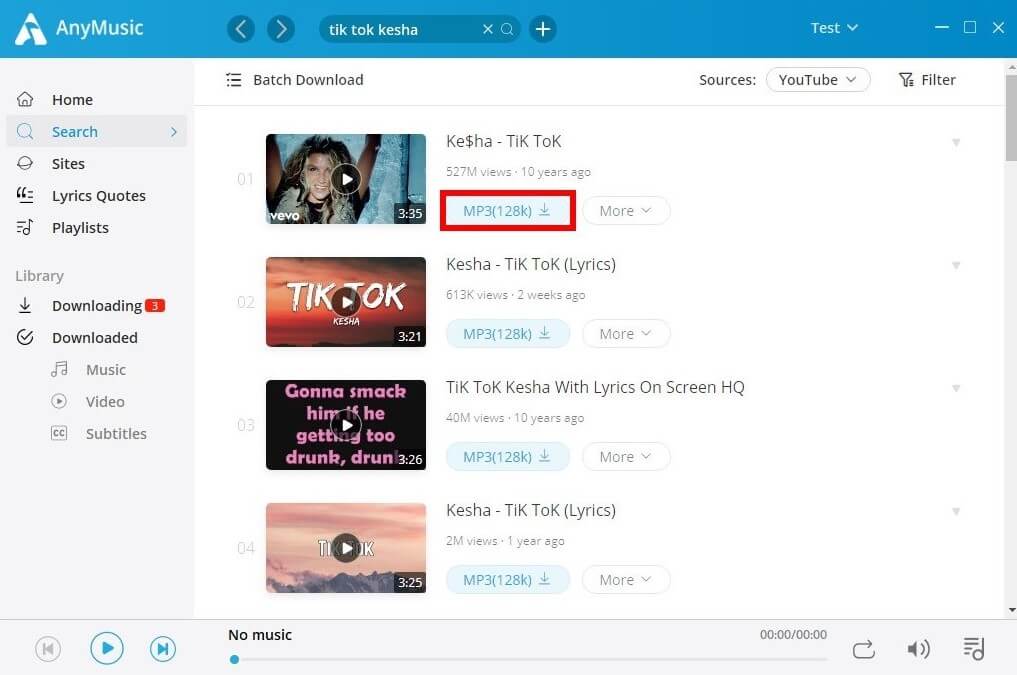
Task: Click the Filter funnel icon
Action: click(x=906, y=80)
